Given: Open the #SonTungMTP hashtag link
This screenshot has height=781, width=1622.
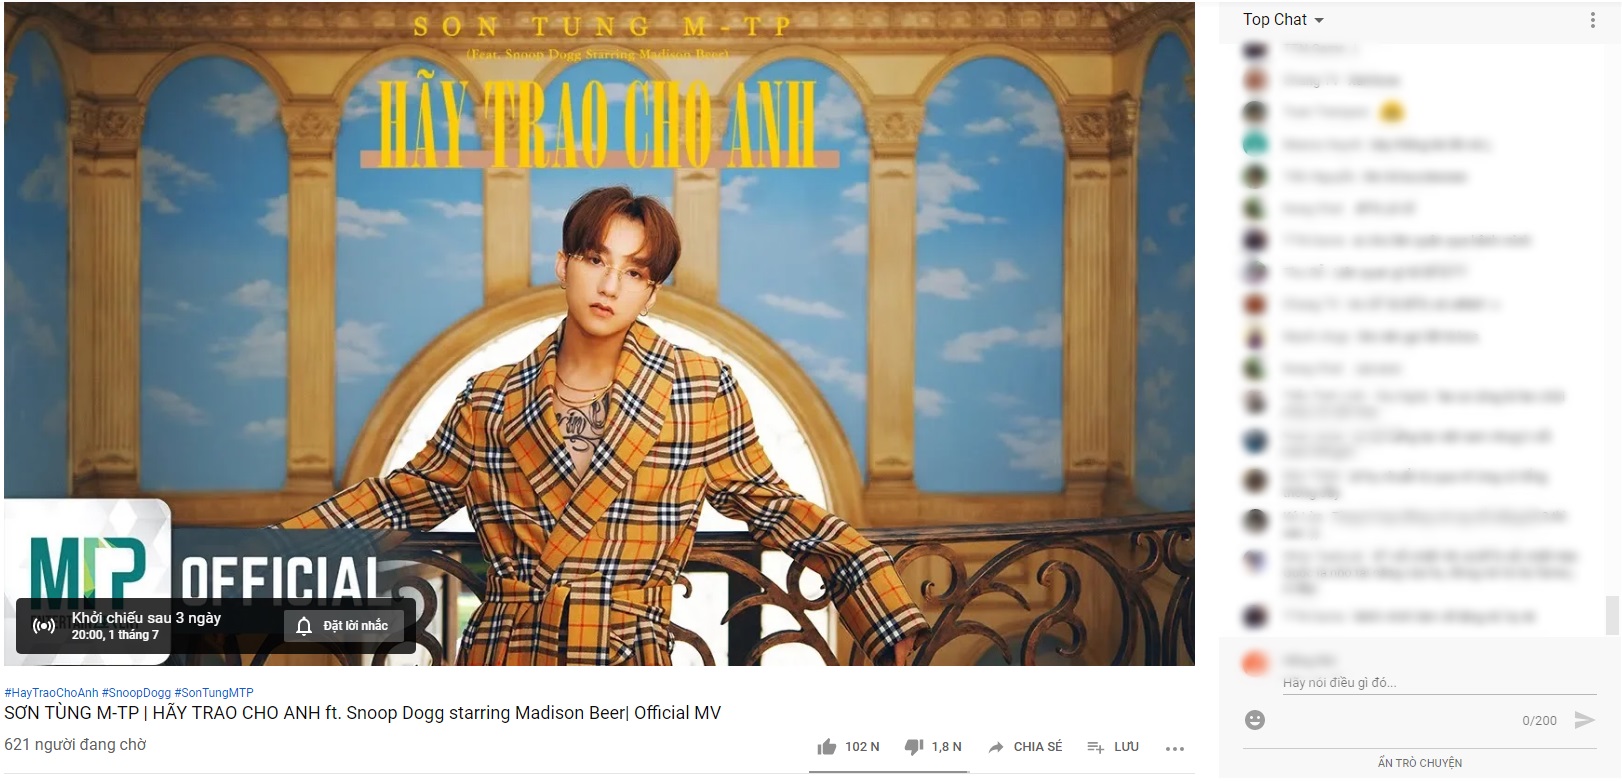Looking at the screenshot, I should [214, 692].
